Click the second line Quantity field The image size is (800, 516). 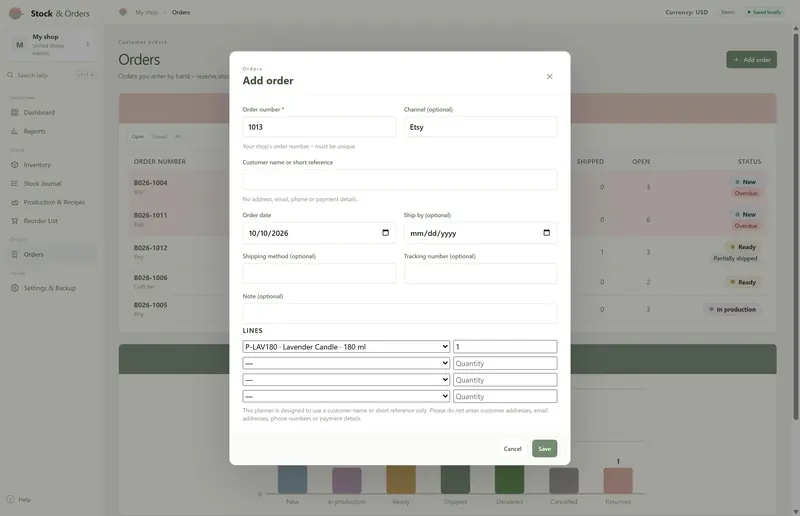pos(505,363)
